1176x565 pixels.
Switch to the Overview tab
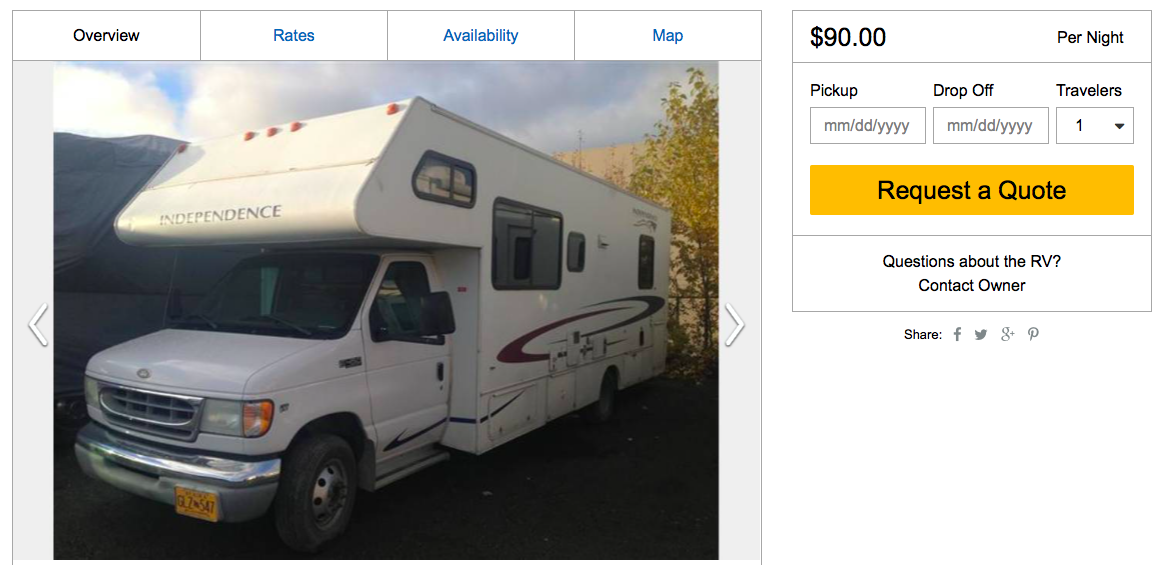click(x=106, y=36)
